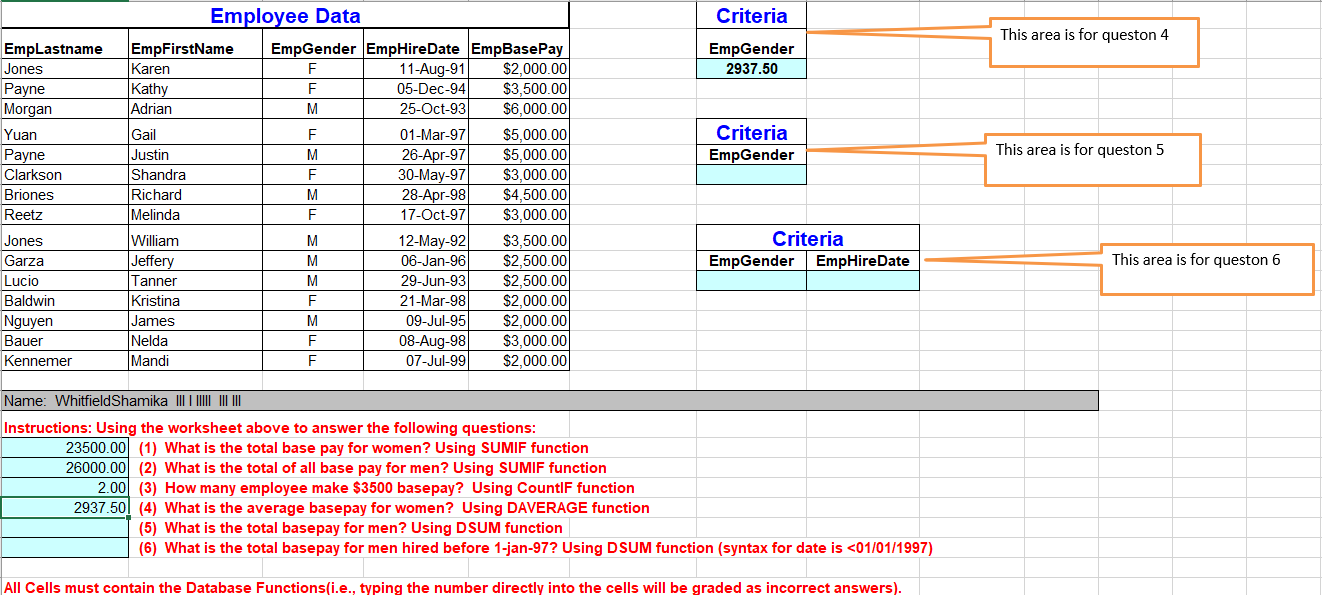The image size is (1322, 595).
Task: Select the callout pointing to question 6 criteria
Action: tap(1207, 268)
